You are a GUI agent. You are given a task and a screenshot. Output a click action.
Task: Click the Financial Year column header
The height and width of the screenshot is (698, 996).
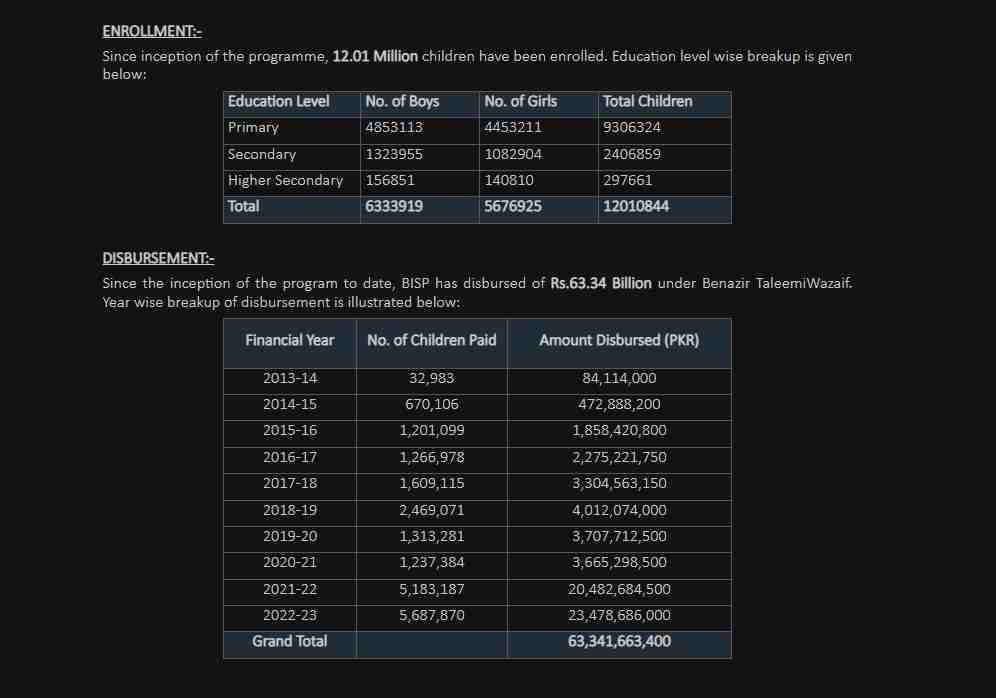coord(290,341)
